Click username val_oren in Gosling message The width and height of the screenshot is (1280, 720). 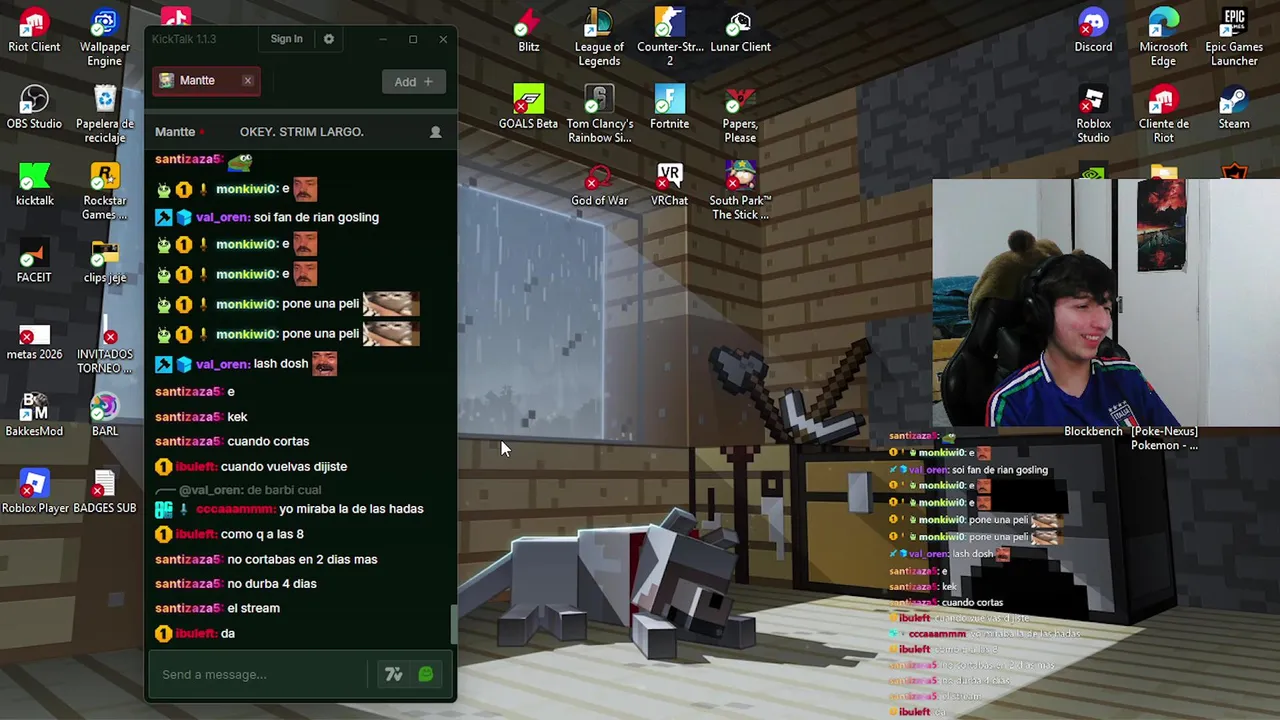pos(222,217)
